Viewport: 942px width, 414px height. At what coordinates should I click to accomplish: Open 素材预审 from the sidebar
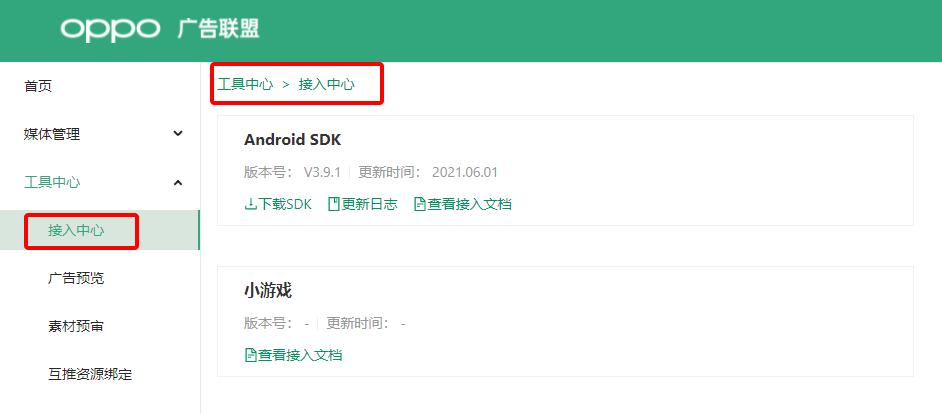[x=76, y=326]
